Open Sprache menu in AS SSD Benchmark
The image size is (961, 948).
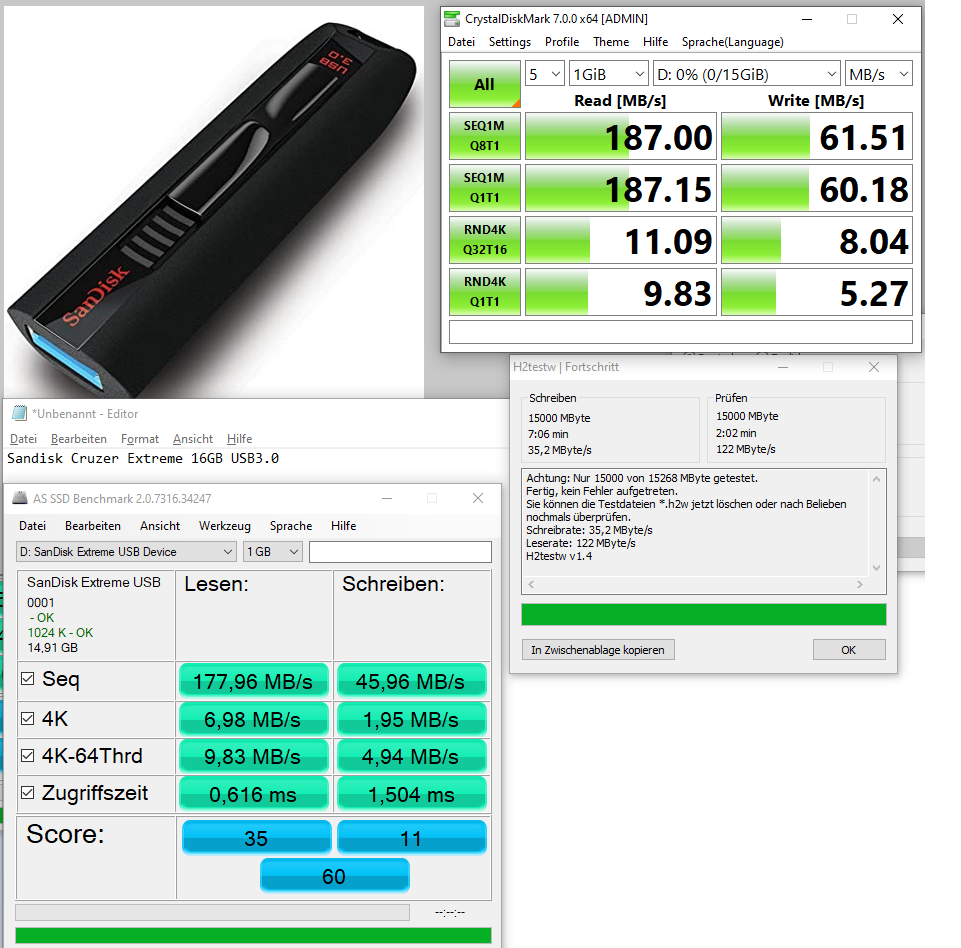coord(291,526)
